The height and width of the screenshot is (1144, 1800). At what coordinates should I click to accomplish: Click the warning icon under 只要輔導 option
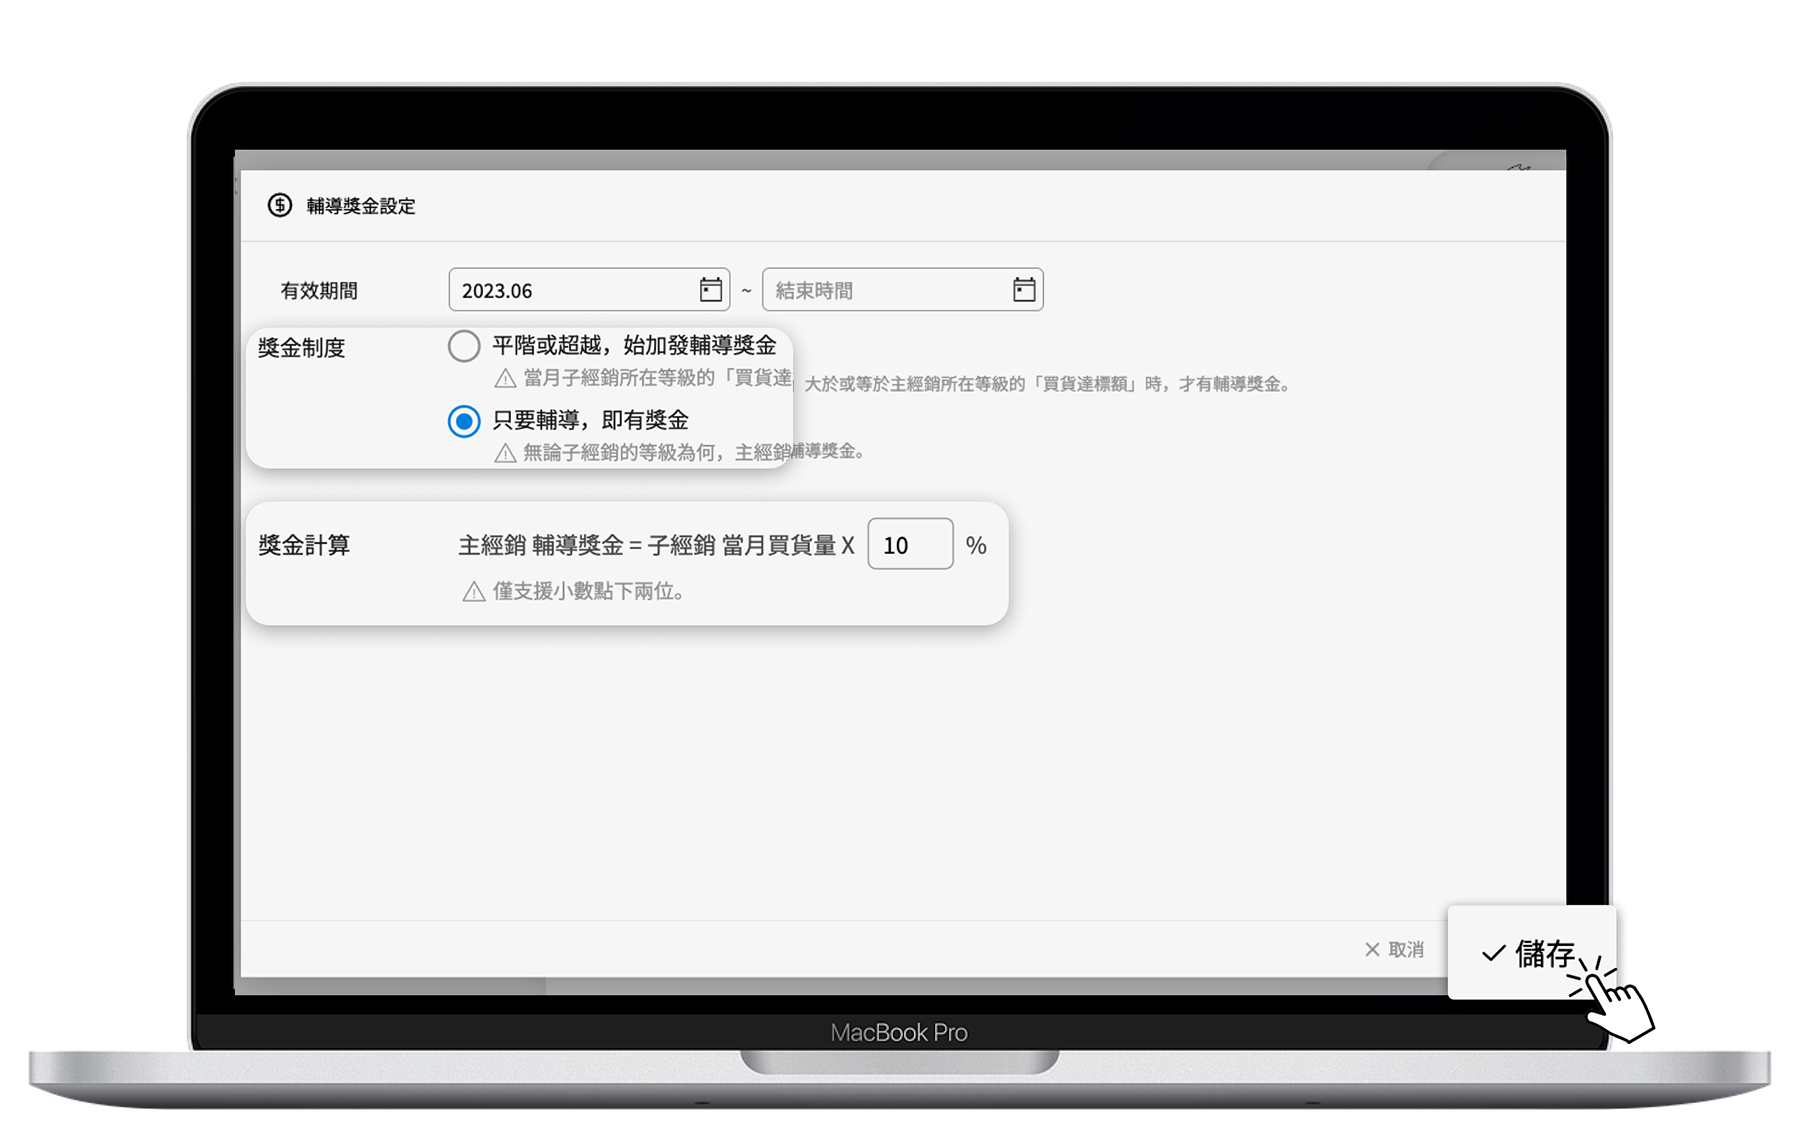(x=506, y=453)
